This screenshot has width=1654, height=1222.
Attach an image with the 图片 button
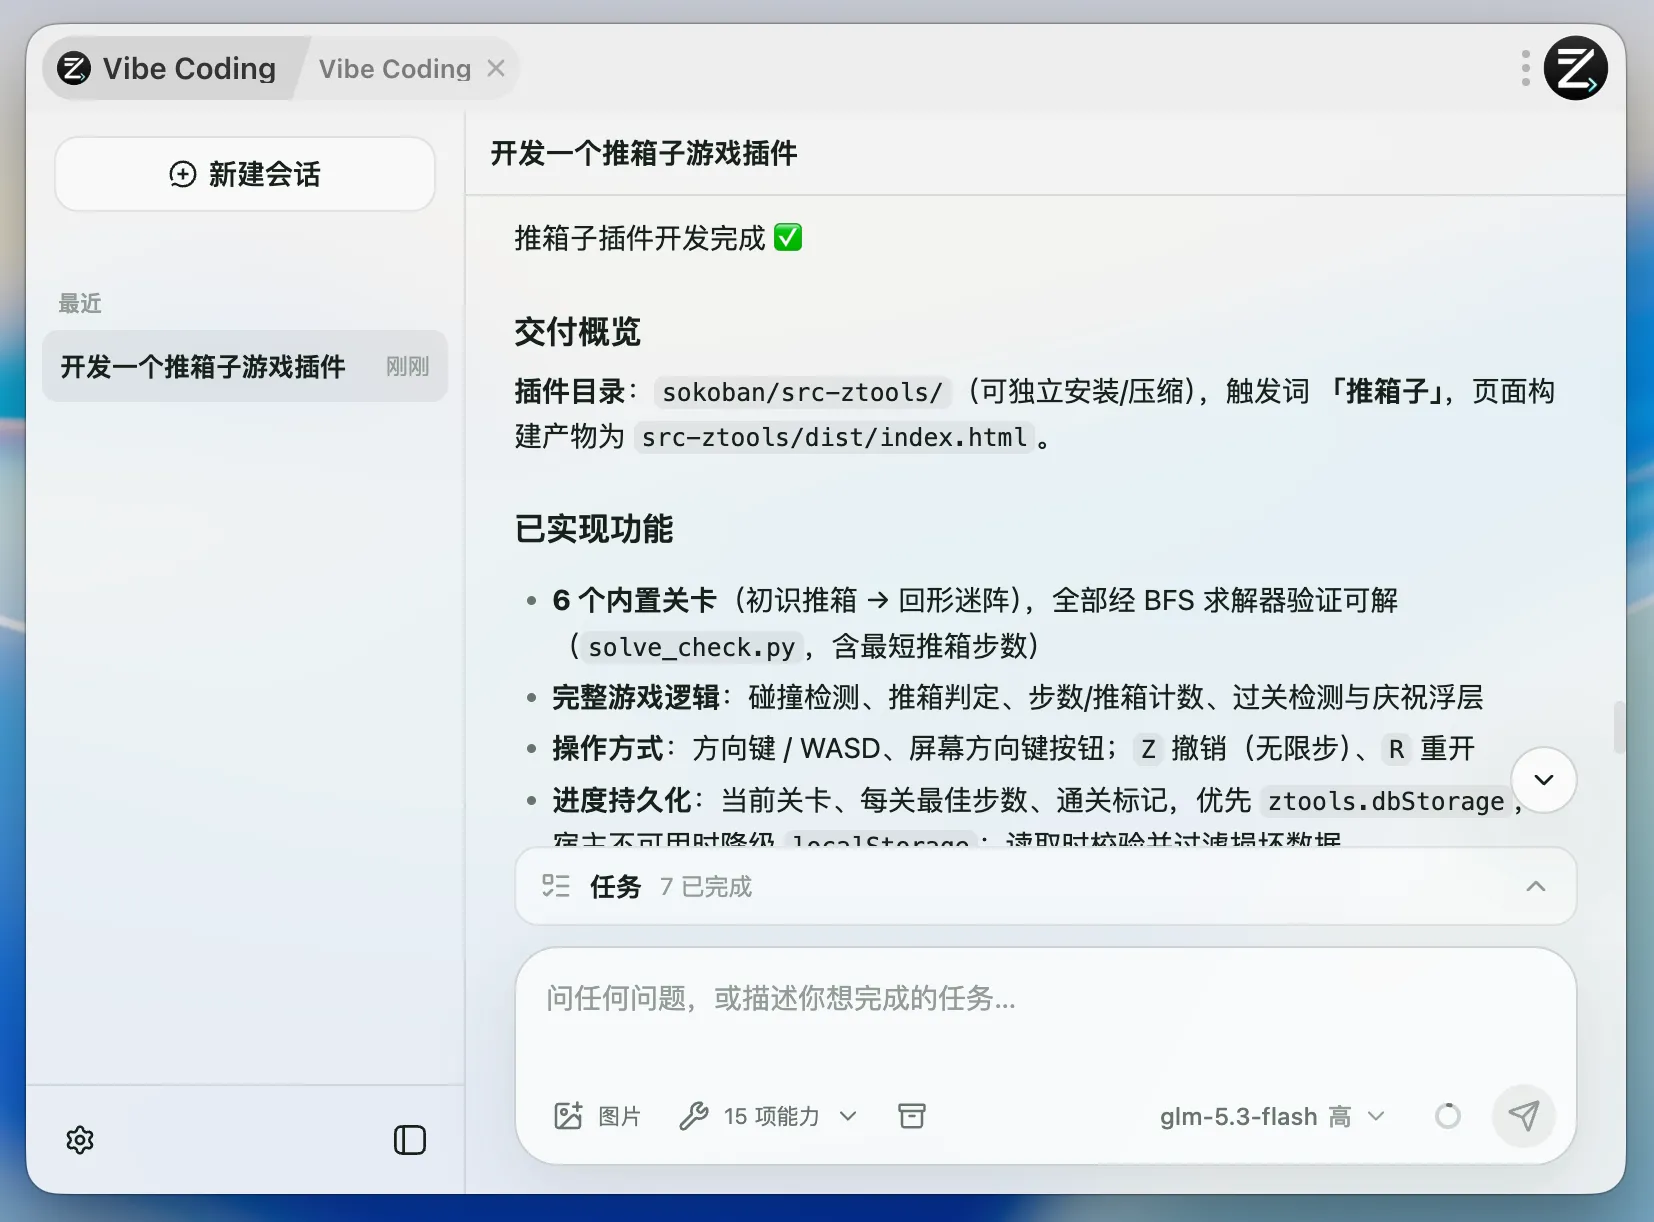click(x=597, y=1116)
